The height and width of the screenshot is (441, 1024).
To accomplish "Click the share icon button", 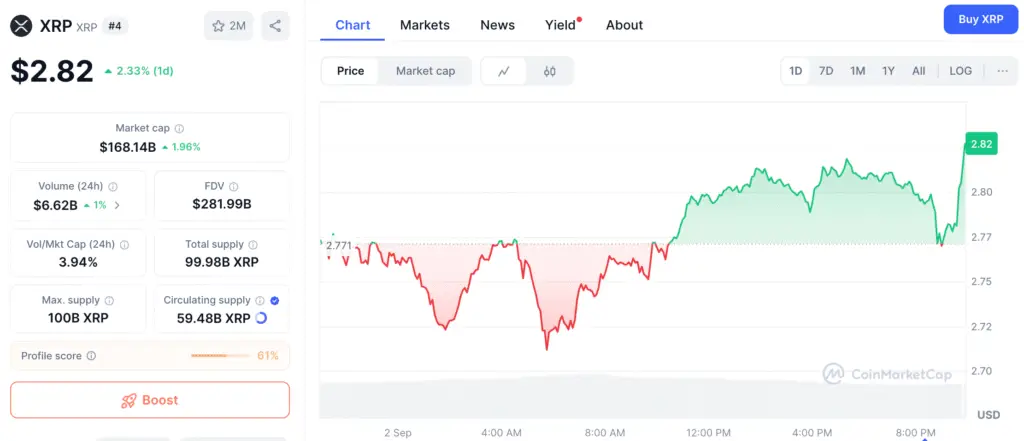I will [275, 26].
